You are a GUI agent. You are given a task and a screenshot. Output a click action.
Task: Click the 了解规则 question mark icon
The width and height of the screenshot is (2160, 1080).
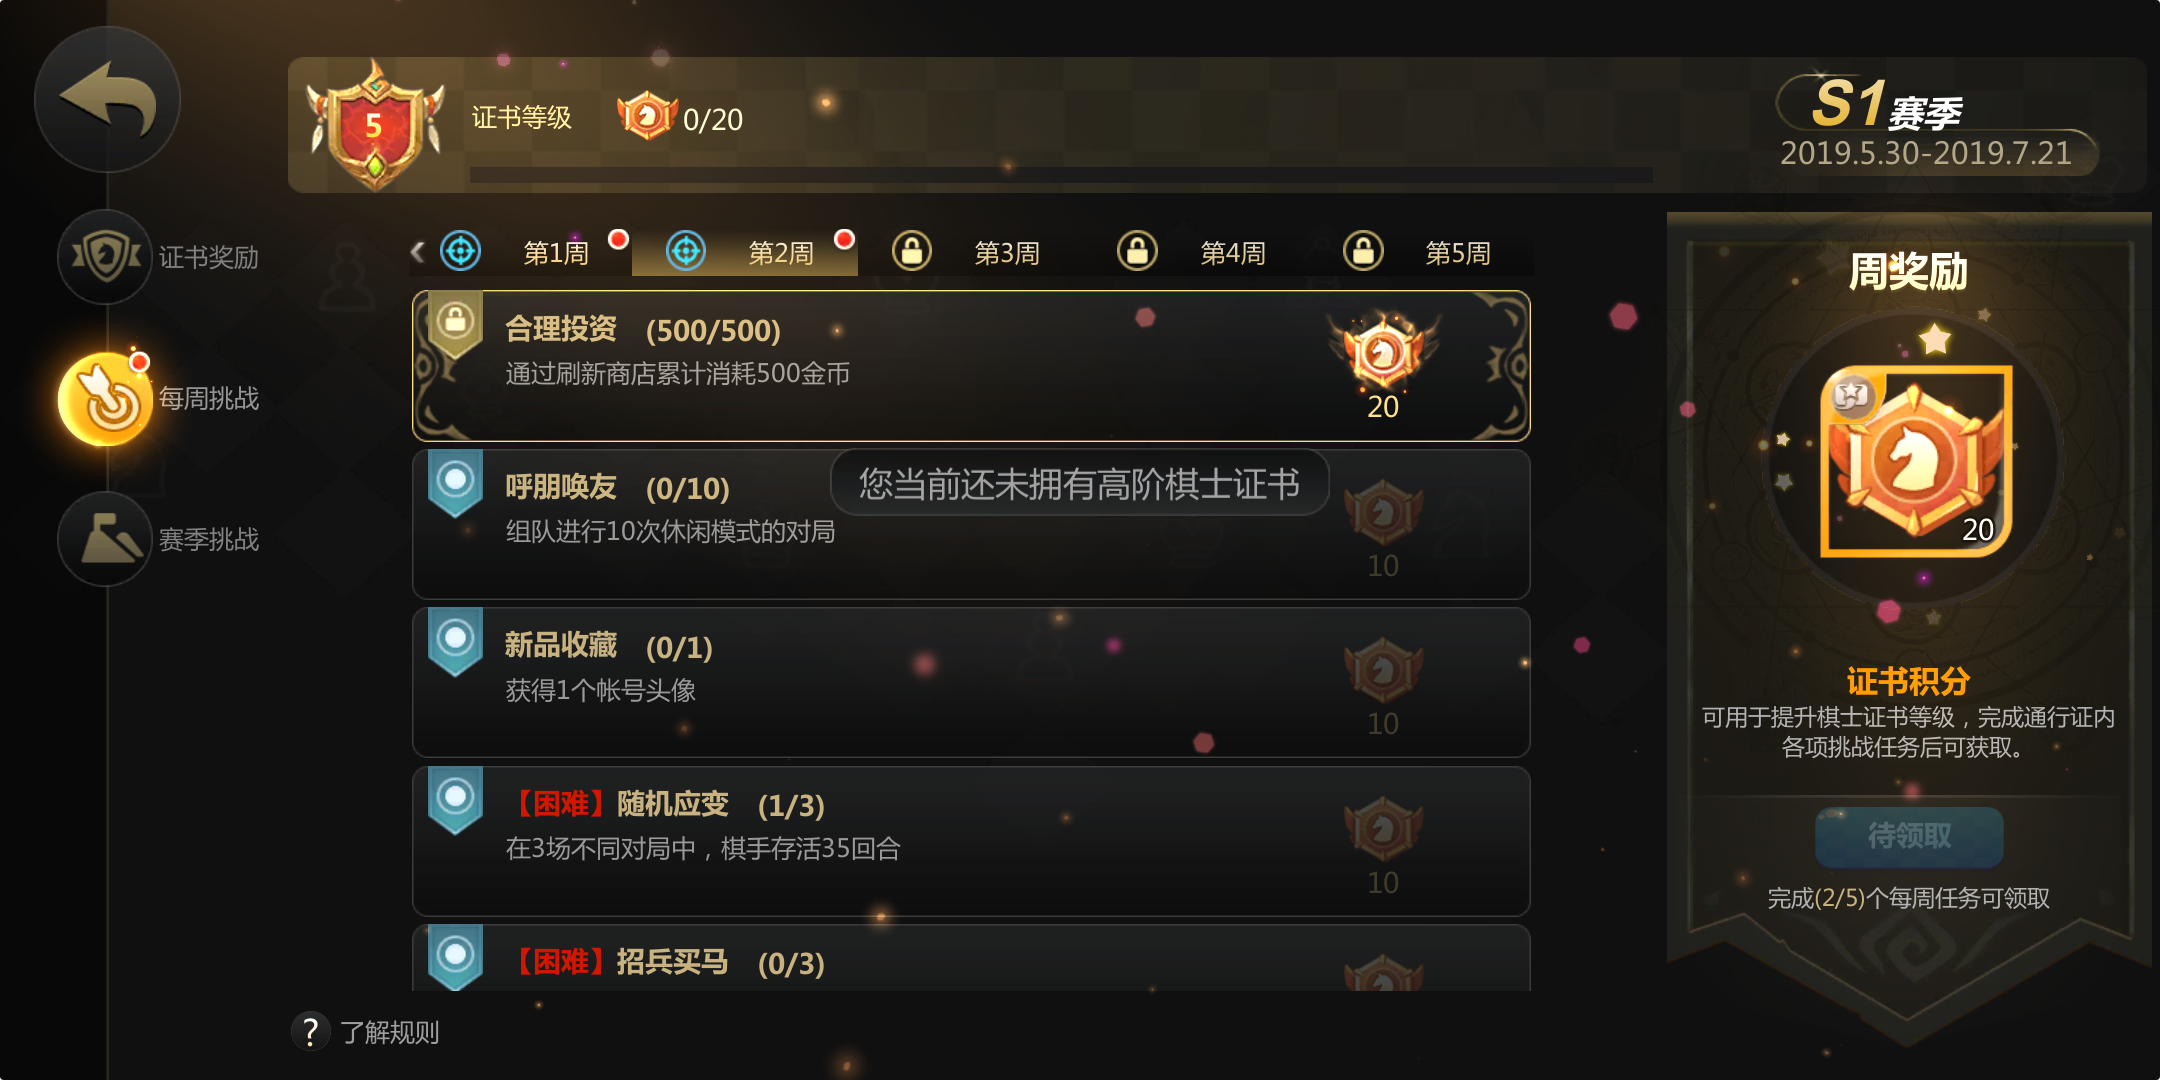pyautogui.click(x=311, y=1031)
